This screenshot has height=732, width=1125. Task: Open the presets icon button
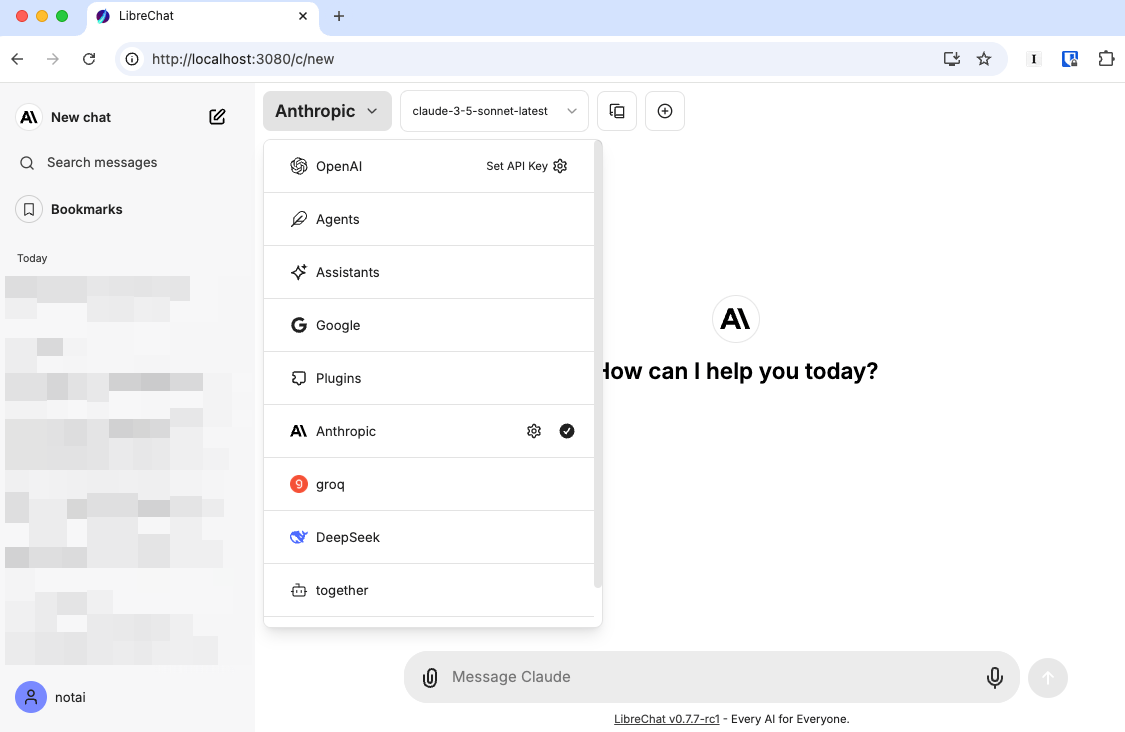point(617,111)
